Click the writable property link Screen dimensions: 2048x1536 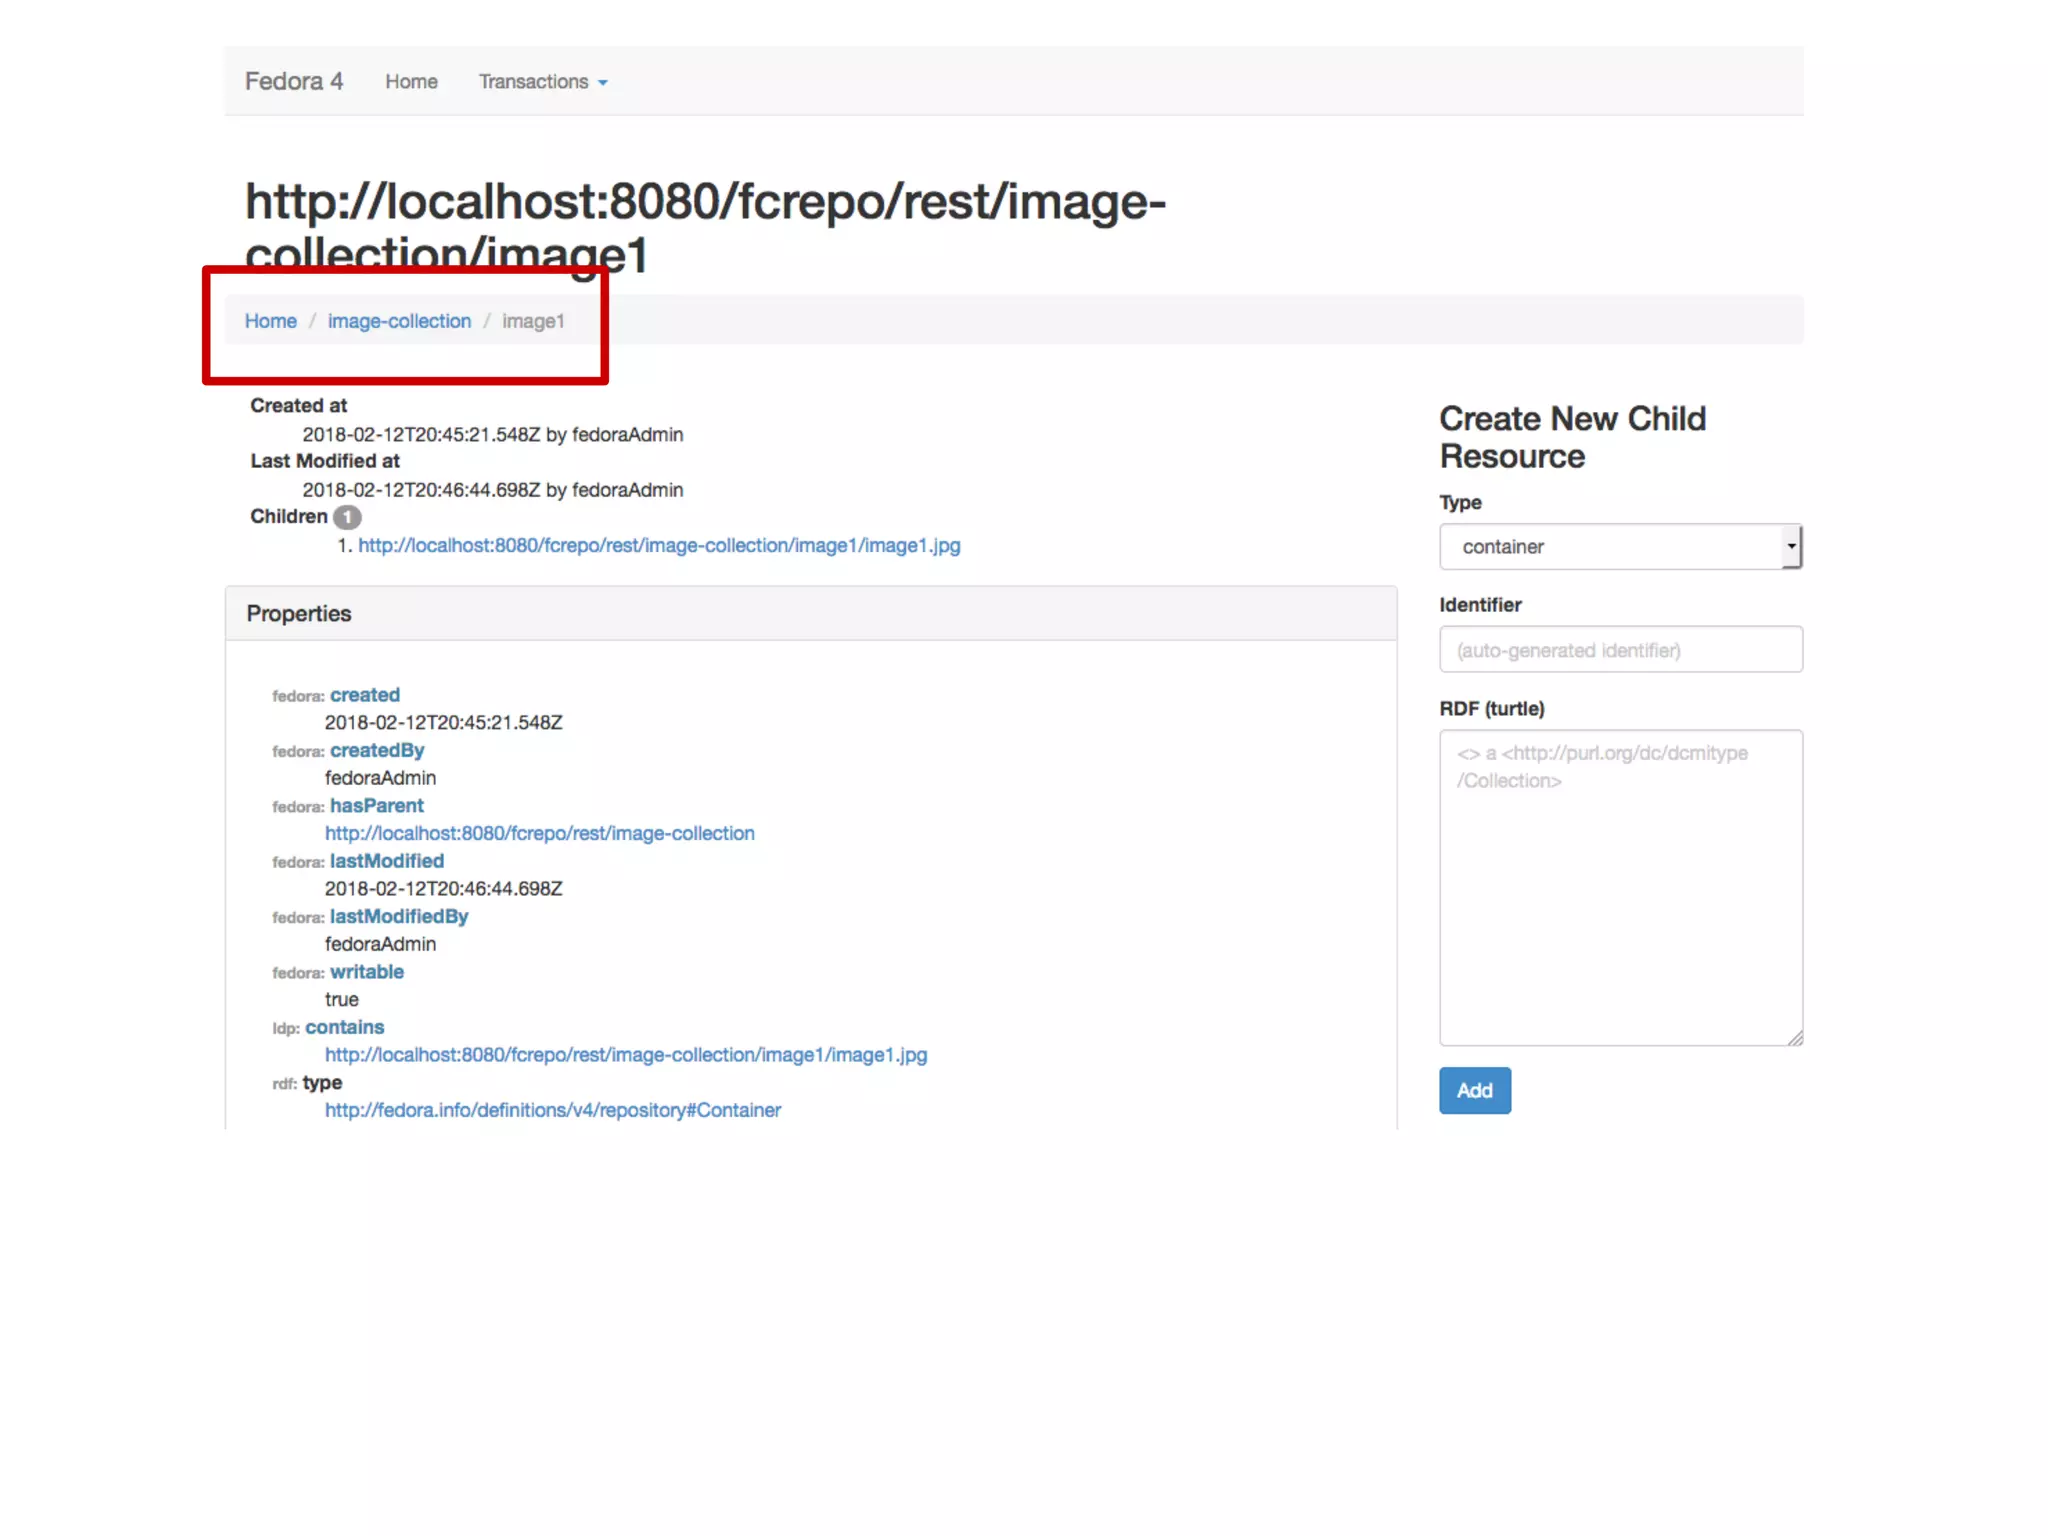366,972
